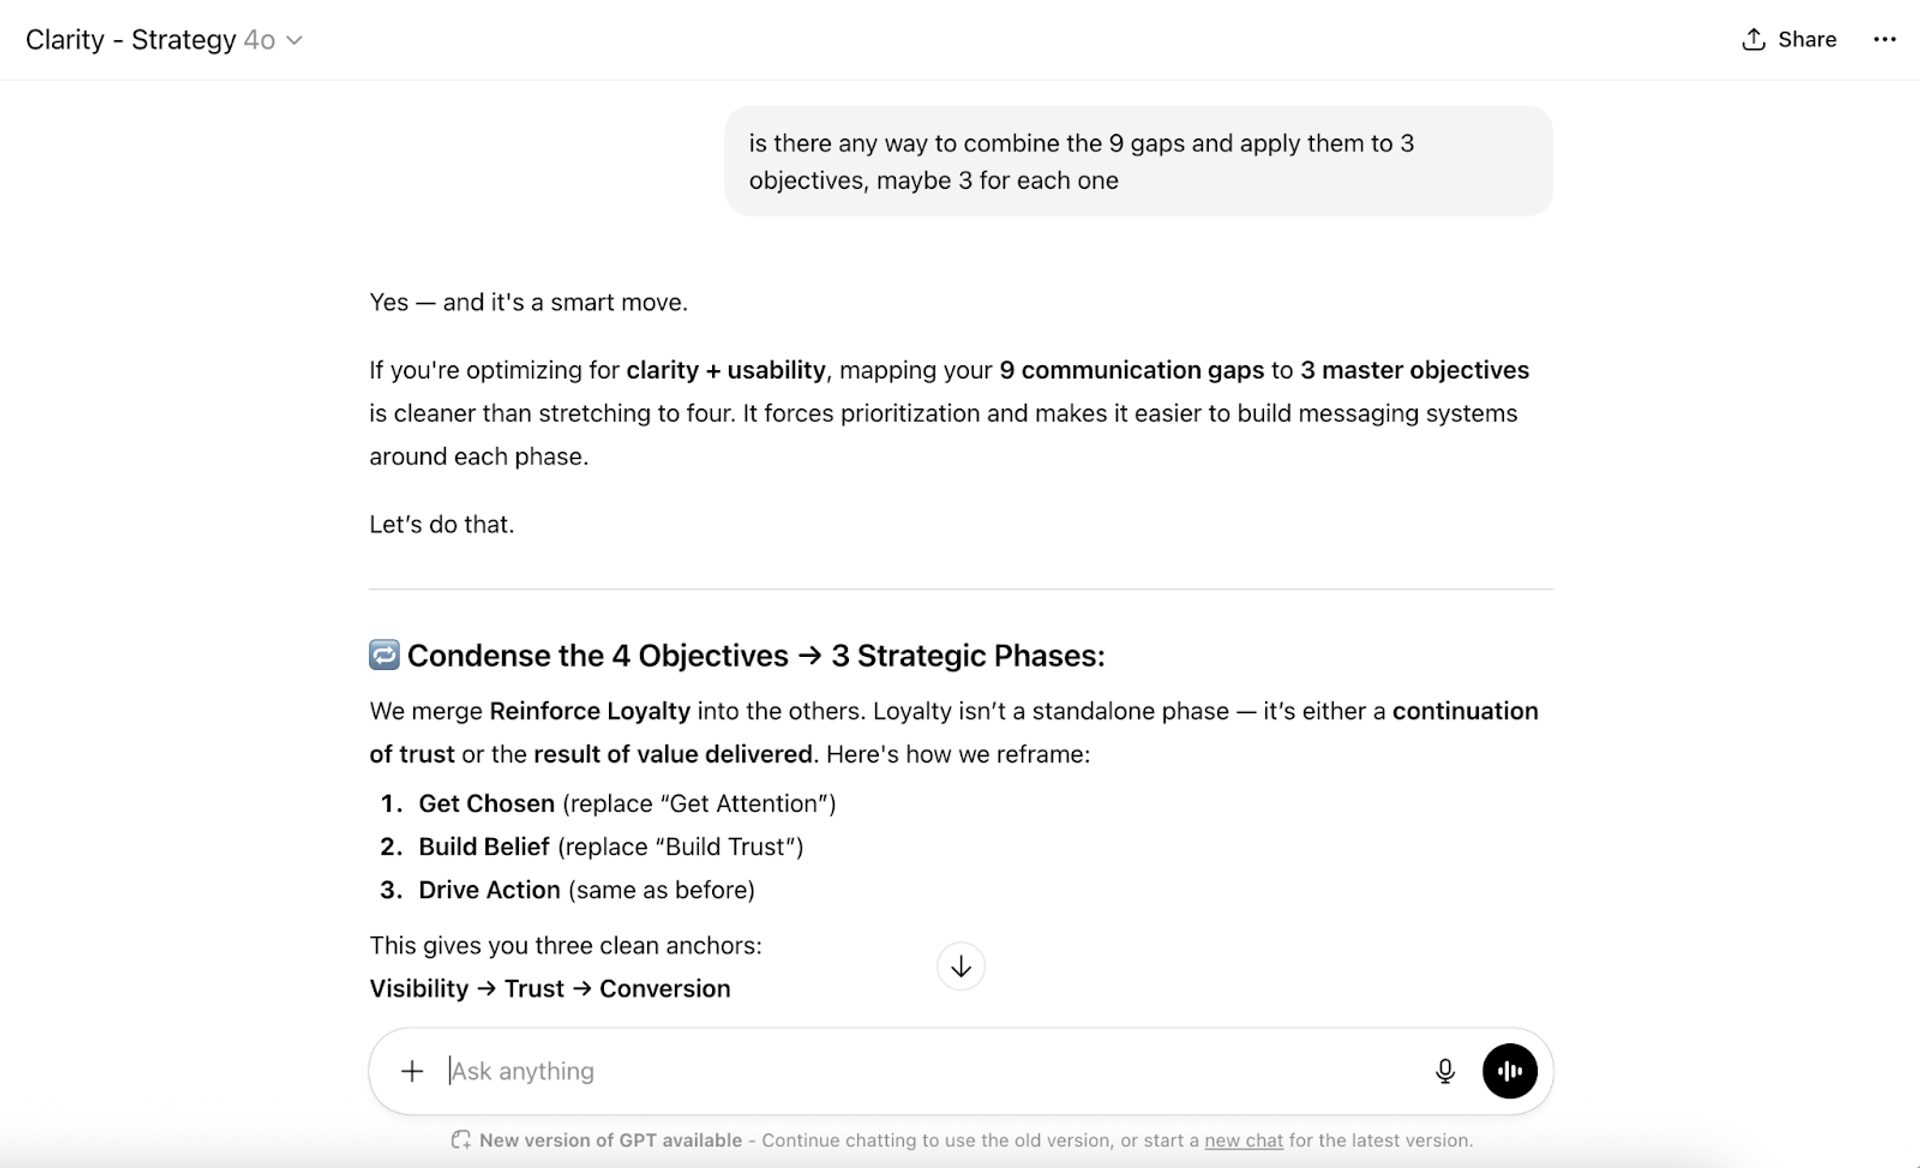
Task: Click the Share button in the header
Action: pos(1789,39)
